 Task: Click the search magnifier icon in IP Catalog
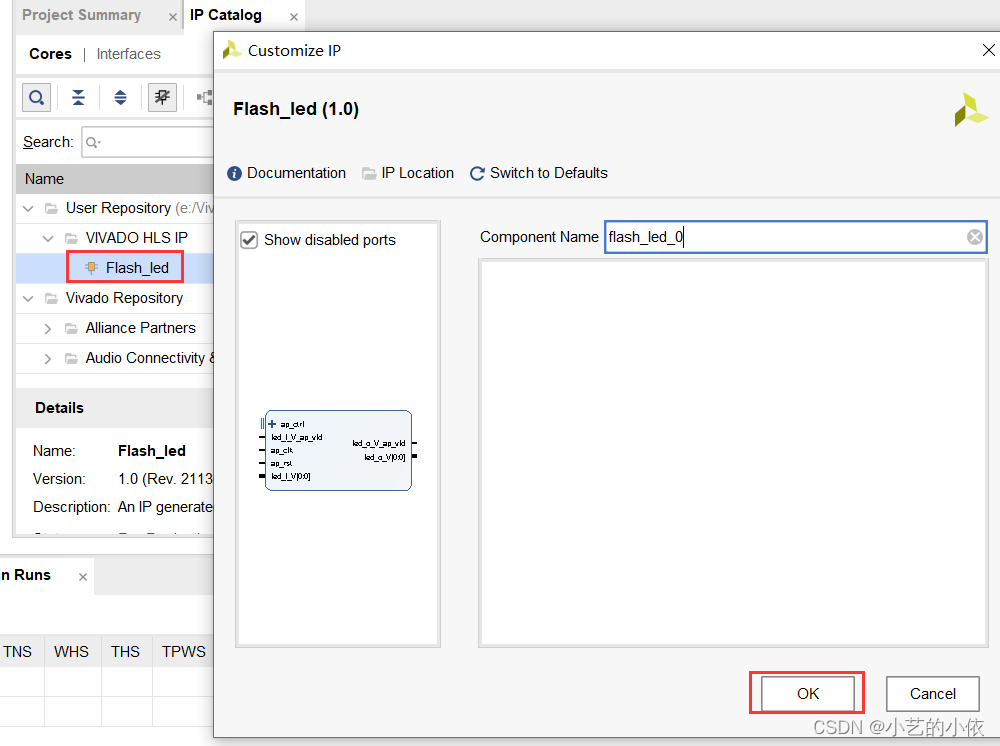(x=36, y=98)
